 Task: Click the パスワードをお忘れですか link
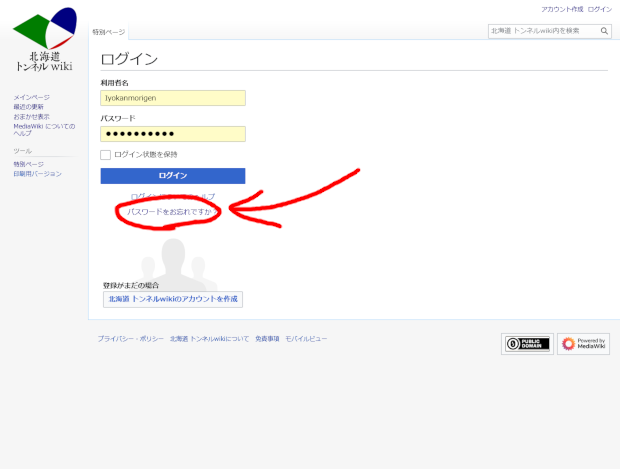[169, 212]
